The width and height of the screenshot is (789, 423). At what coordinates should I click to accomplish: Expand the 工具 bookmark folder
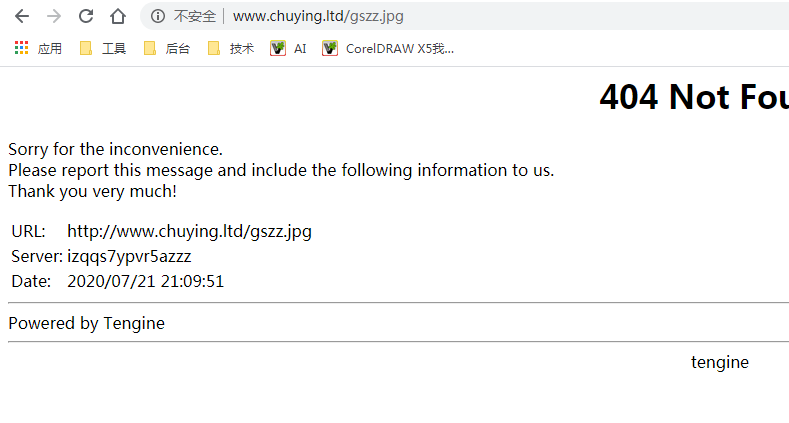(x=103, y=48)
